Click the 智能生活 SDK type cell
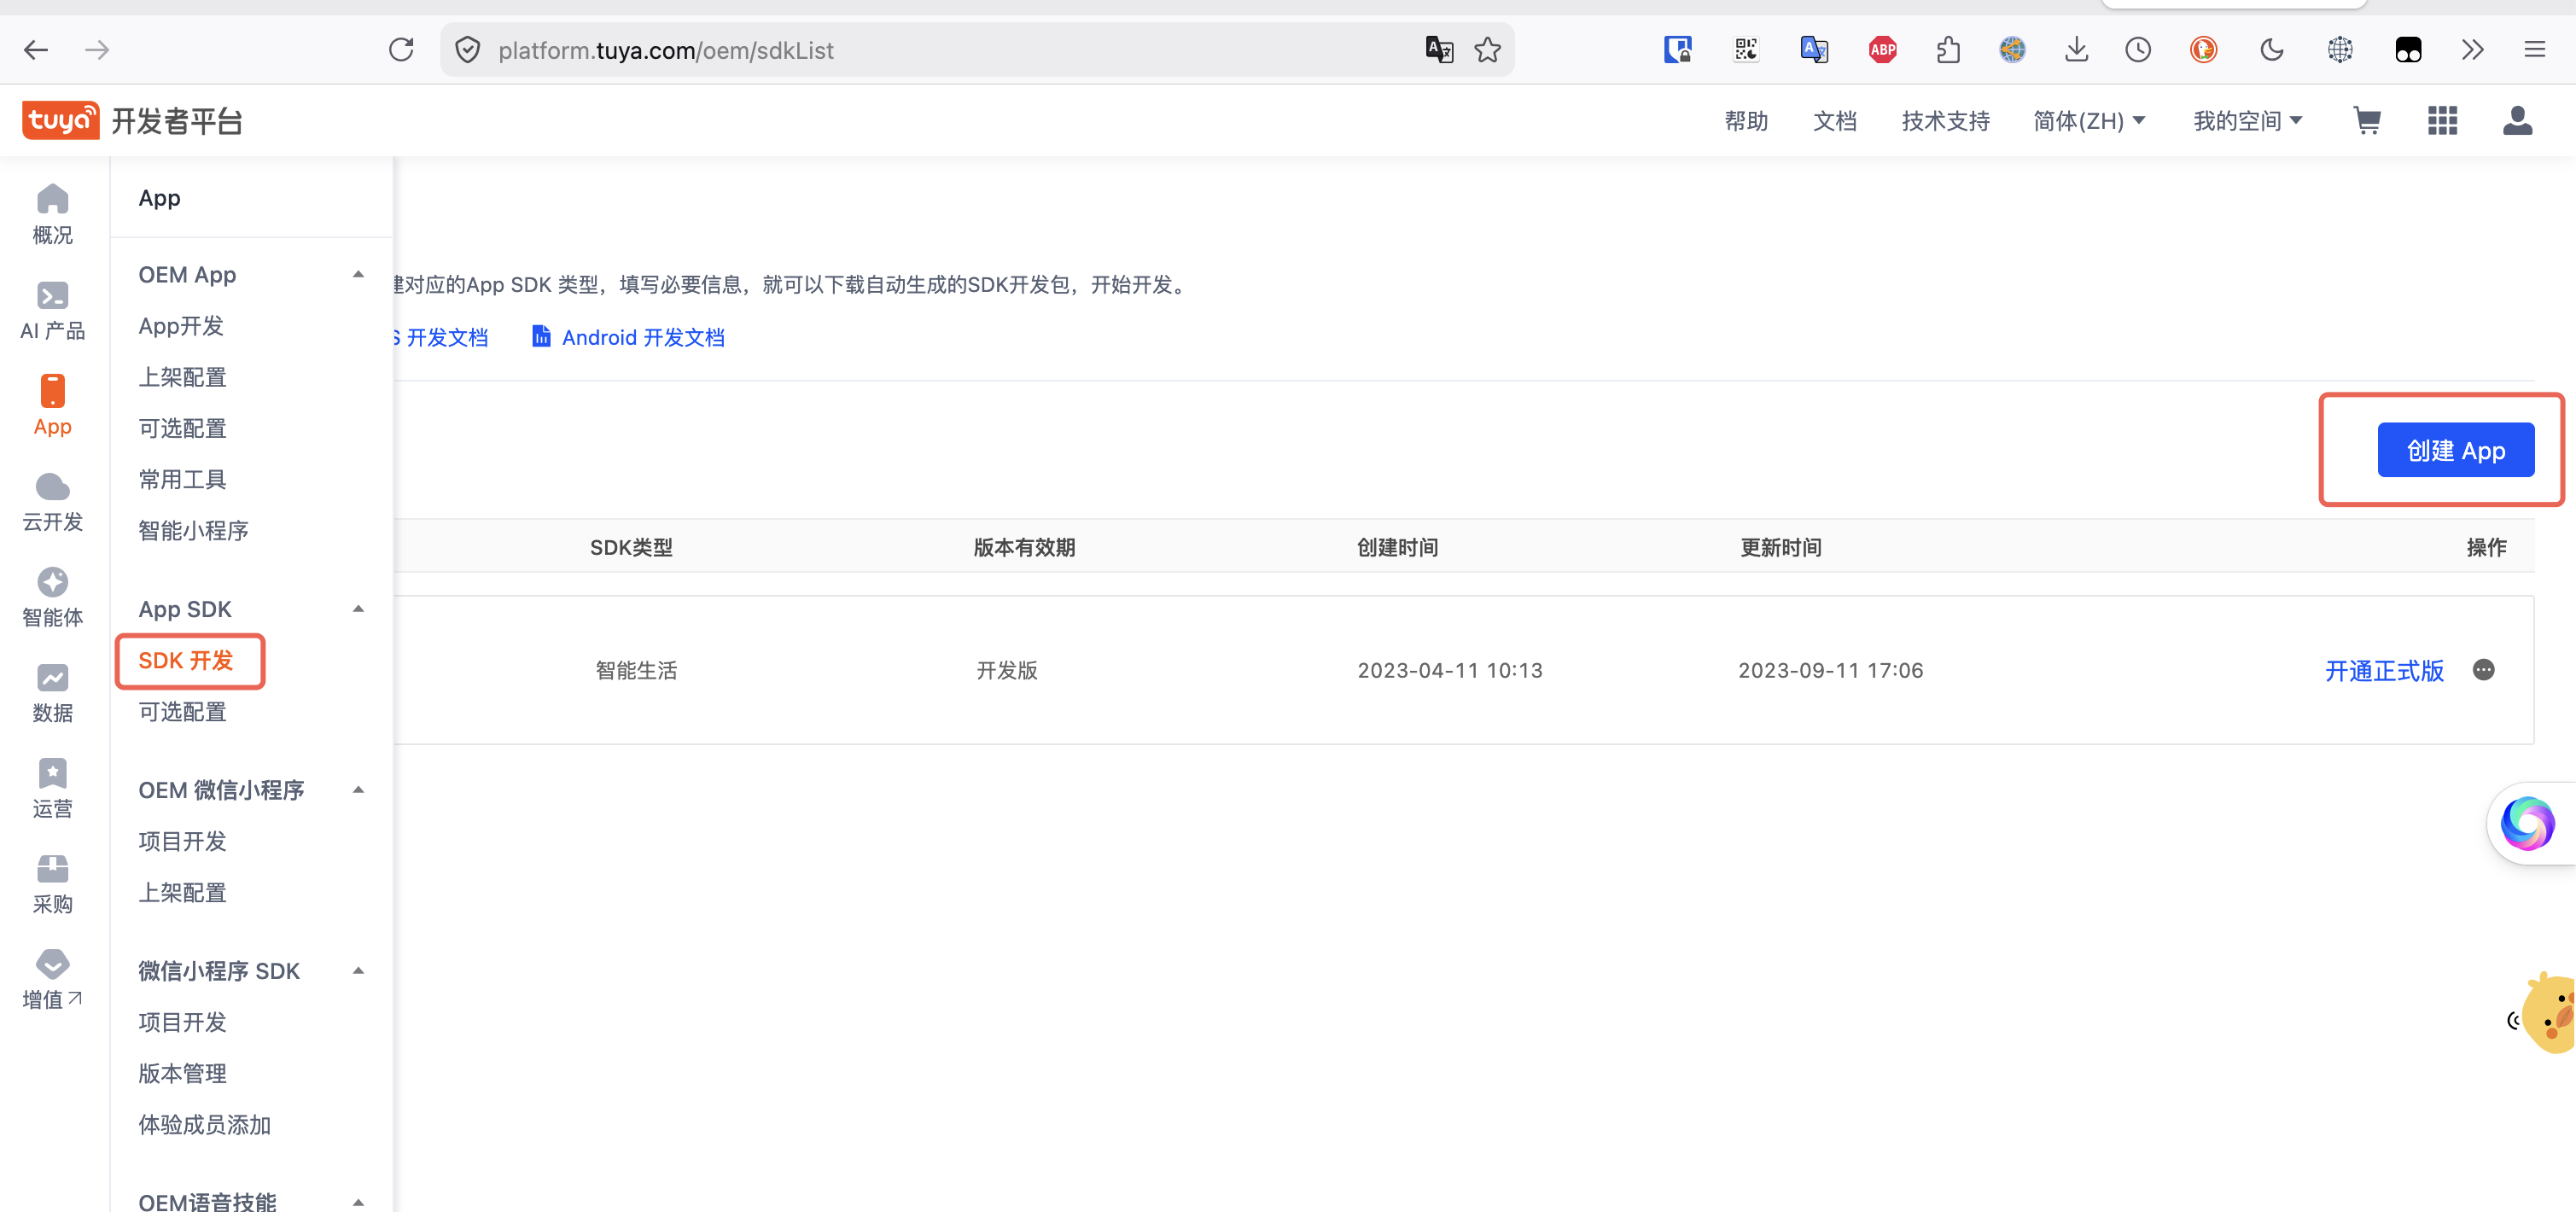Image resolution: width=2576 pixels, height=1212 pixels. tap(636, 670)
